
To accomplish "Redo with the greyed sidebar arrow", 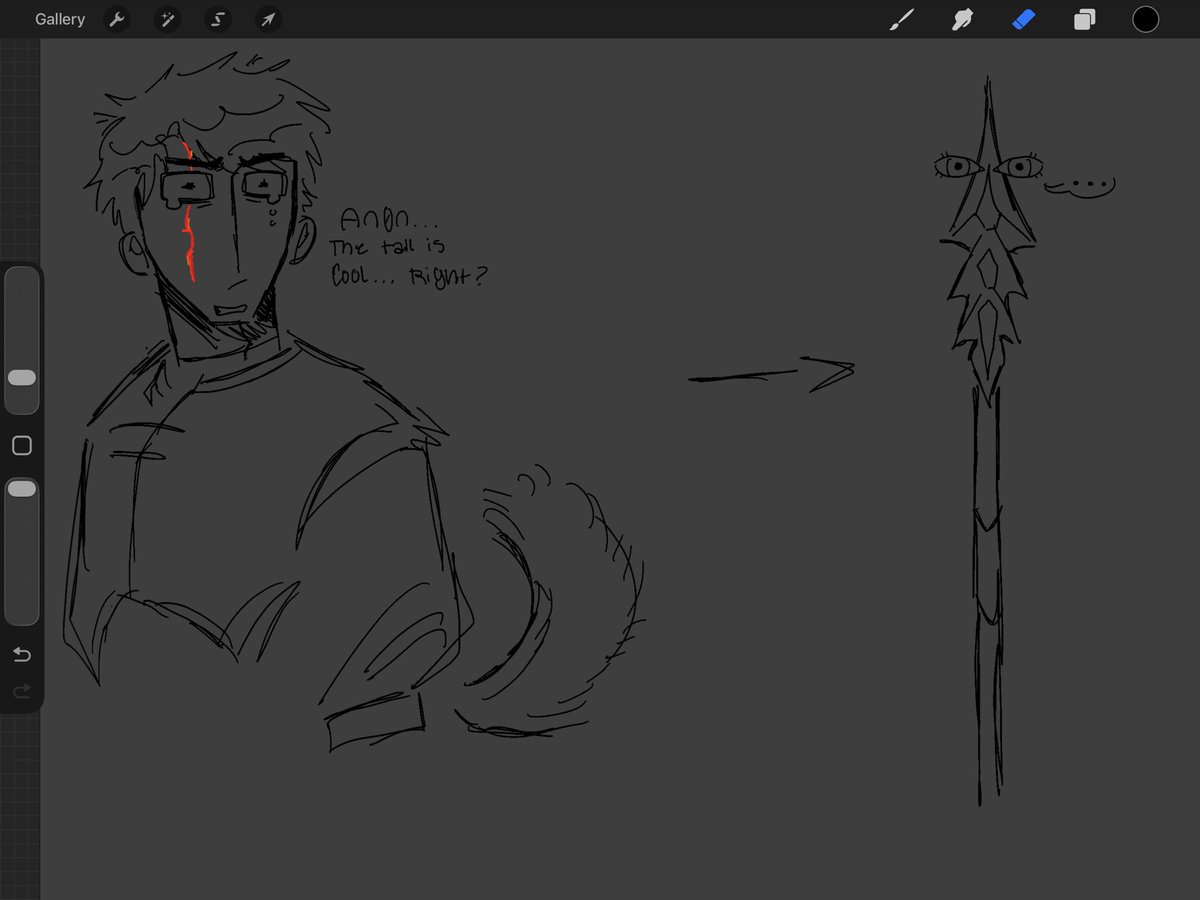I will pos(21,691).
